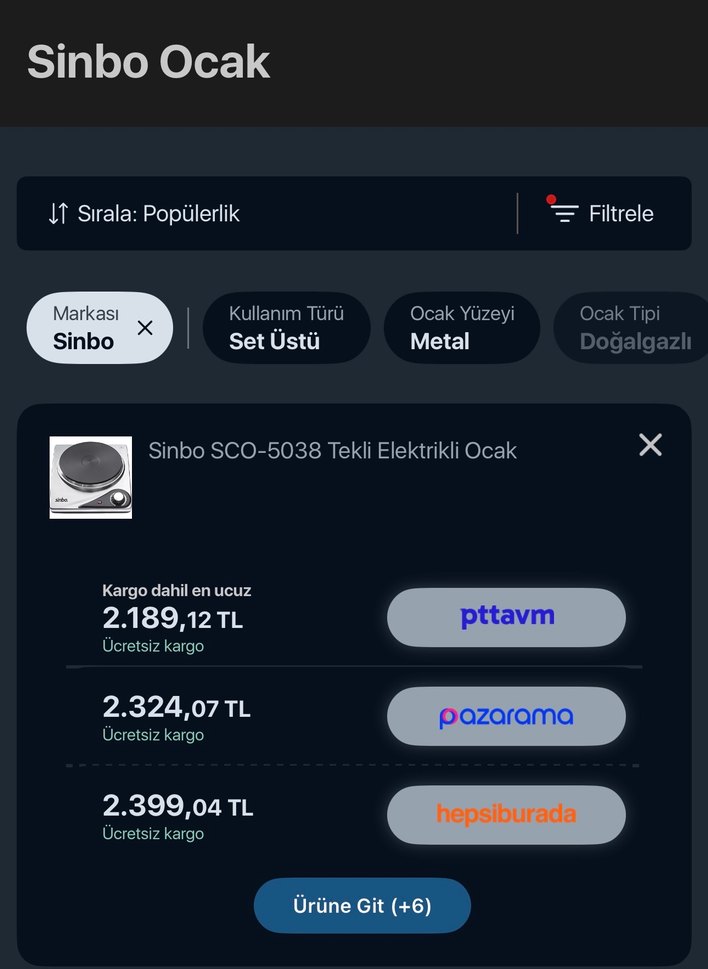Click the red notification dot on the filter icon
Viewport: 708px width, 969px height.
pos(553,198)
